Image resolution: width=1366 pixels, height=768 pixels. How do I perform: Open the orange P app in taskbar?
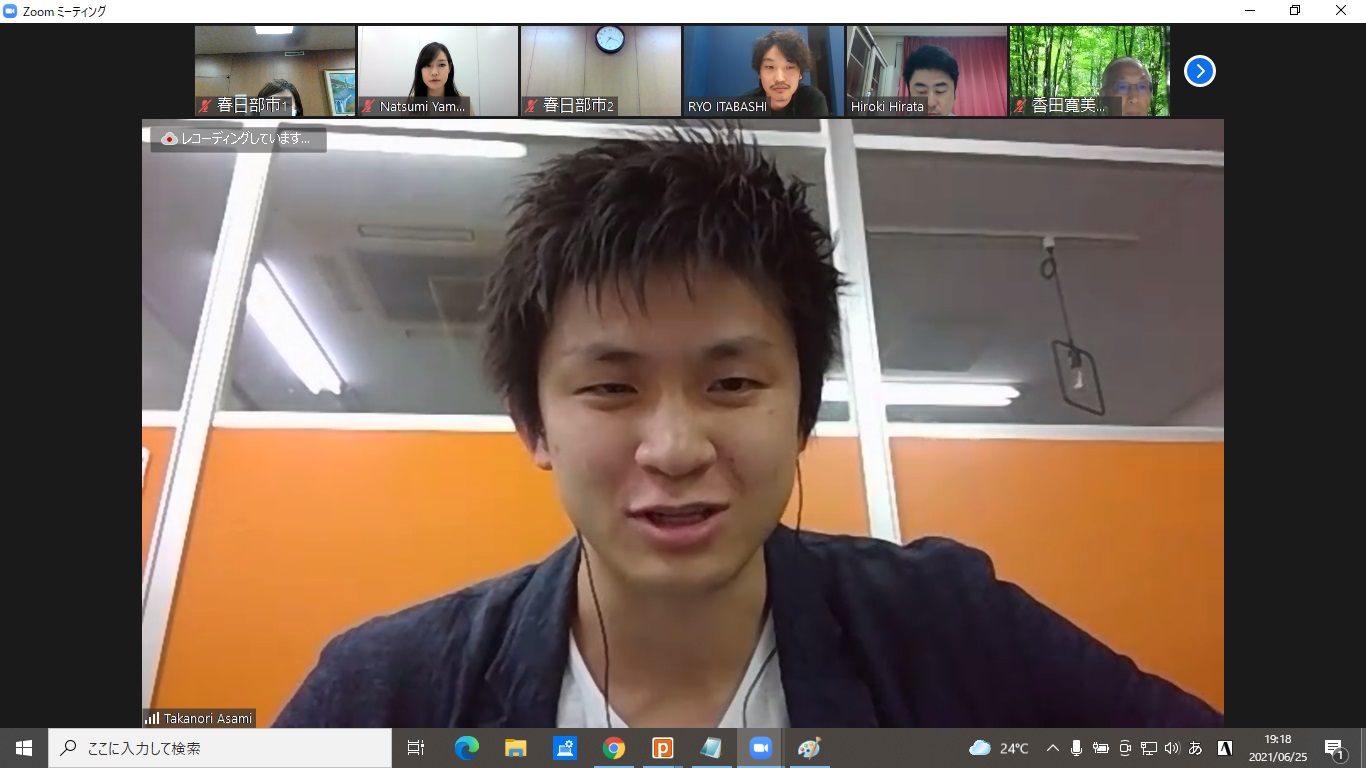pyautogui.click(x=662, y=748)
